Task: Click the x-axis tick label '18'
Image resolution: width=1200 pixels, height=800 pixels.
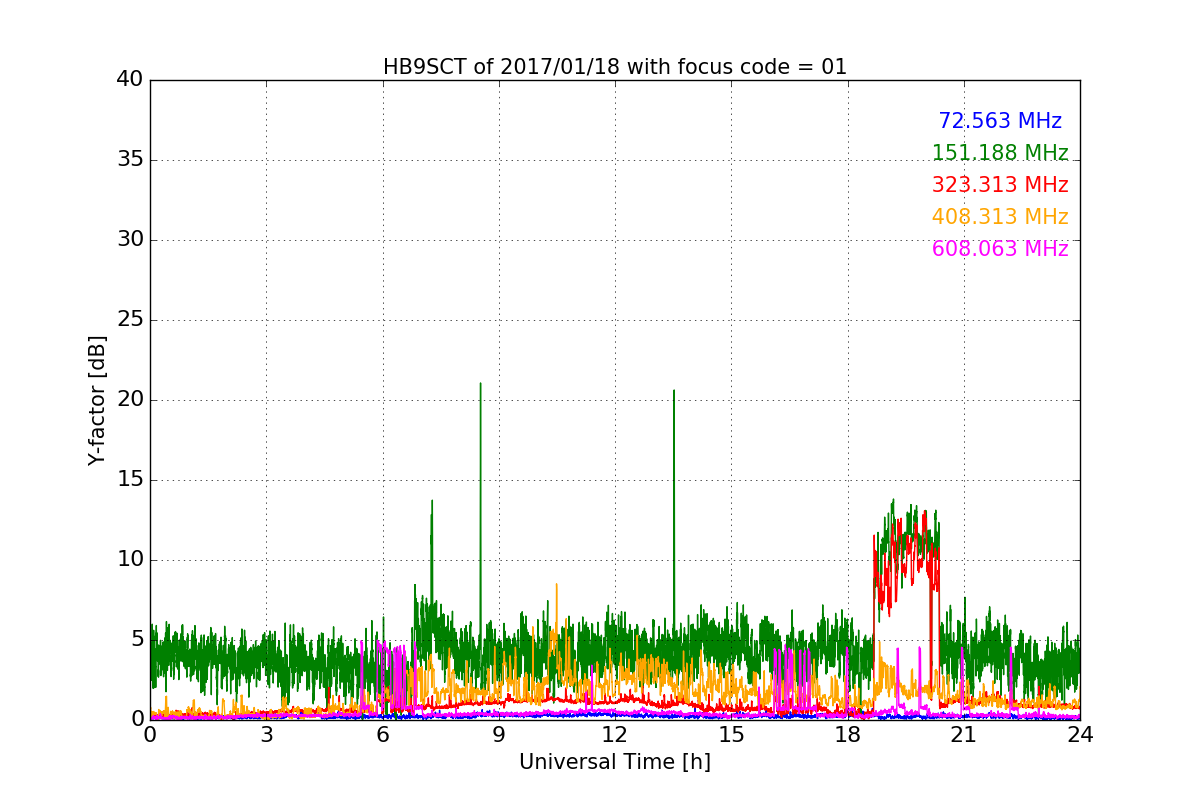Action: [848, 734]
